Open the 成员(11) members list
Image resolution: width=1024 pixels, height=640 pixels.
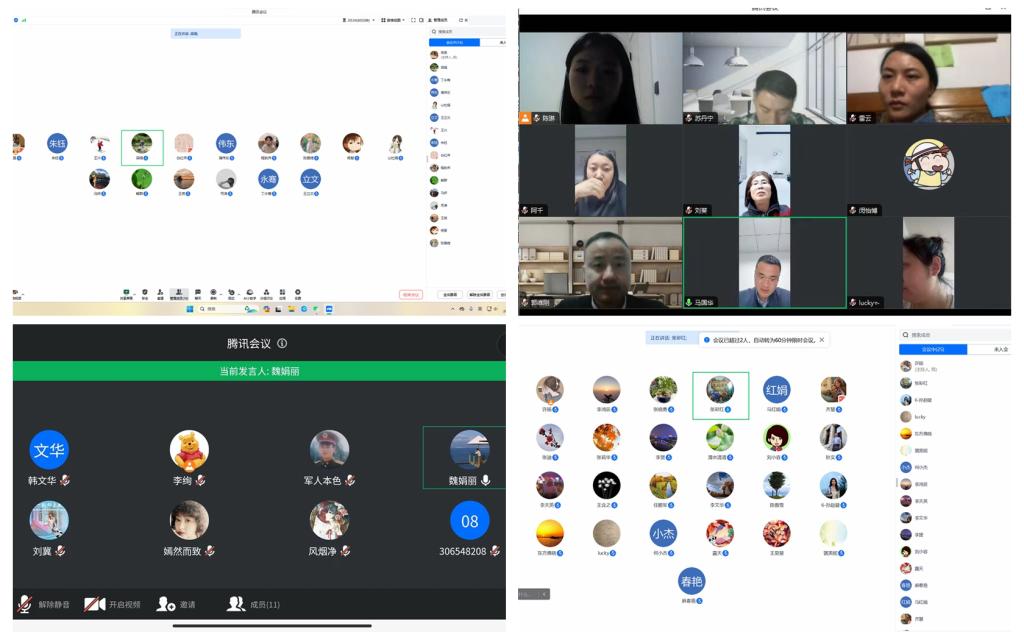237,604
